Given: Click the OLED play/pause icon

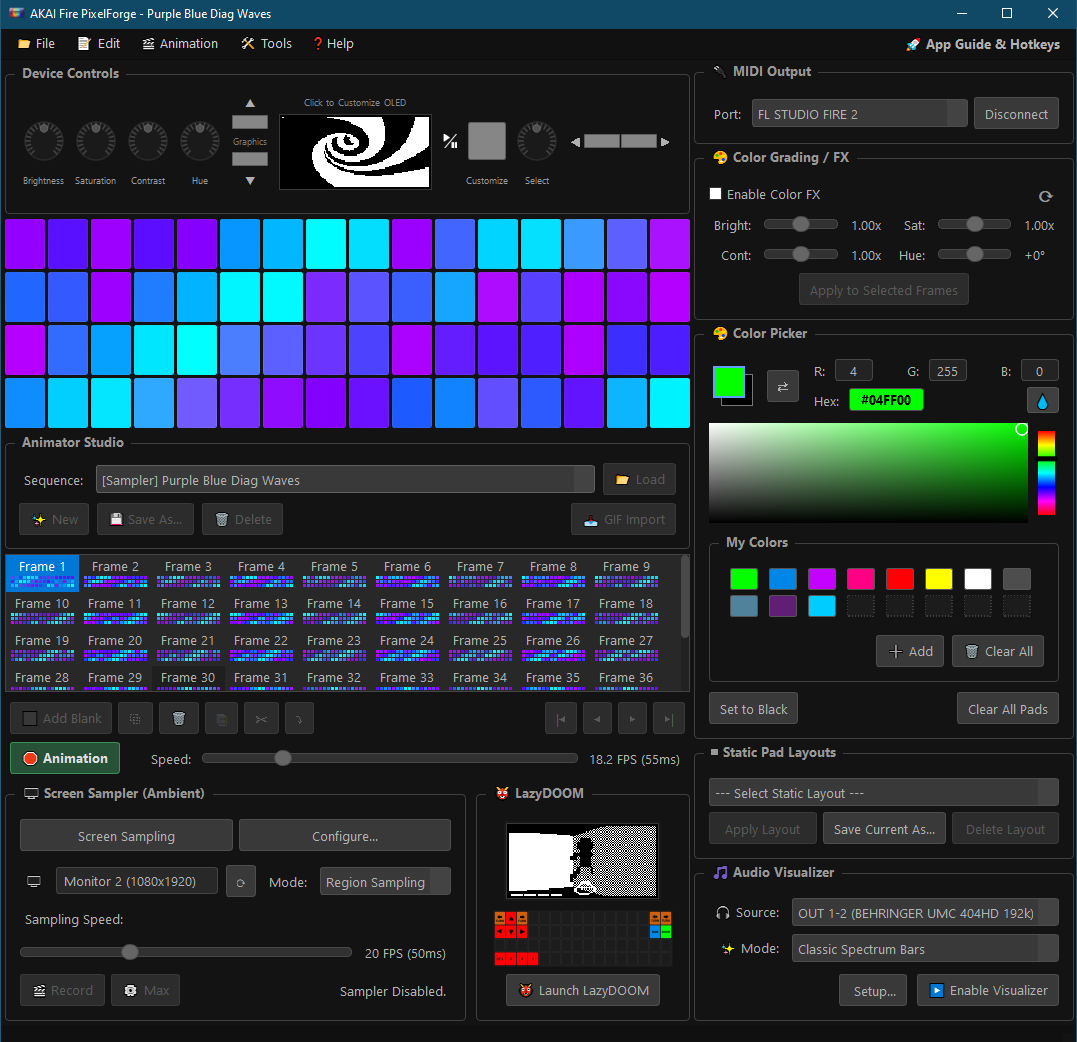Looking at the screenshot, I should coord(450,141).
